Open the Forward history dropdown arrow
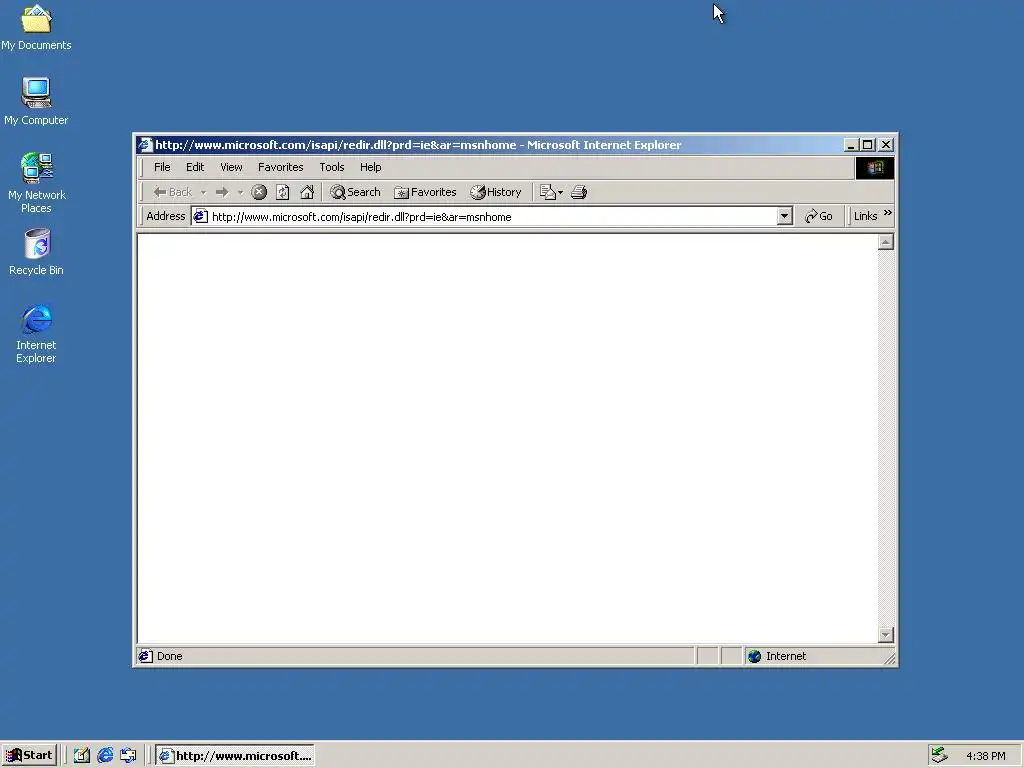Image resolution: width=1024 pixels, height=768 pixels. coord(240,192)
